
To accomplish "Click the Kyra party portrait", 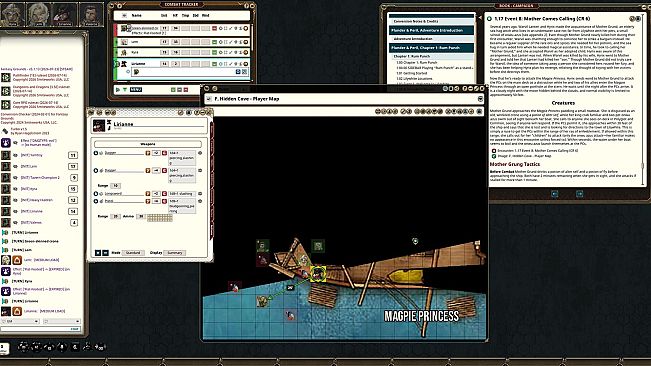I will [12, 14].
